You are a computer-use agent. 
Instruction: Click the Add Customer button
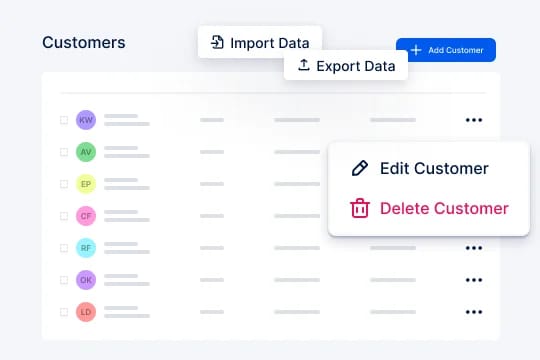446,50
